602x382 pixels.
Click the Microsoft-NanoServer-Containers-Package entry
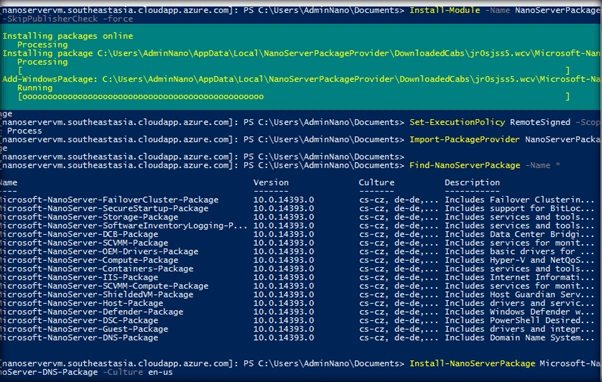[x=97, y=269]
